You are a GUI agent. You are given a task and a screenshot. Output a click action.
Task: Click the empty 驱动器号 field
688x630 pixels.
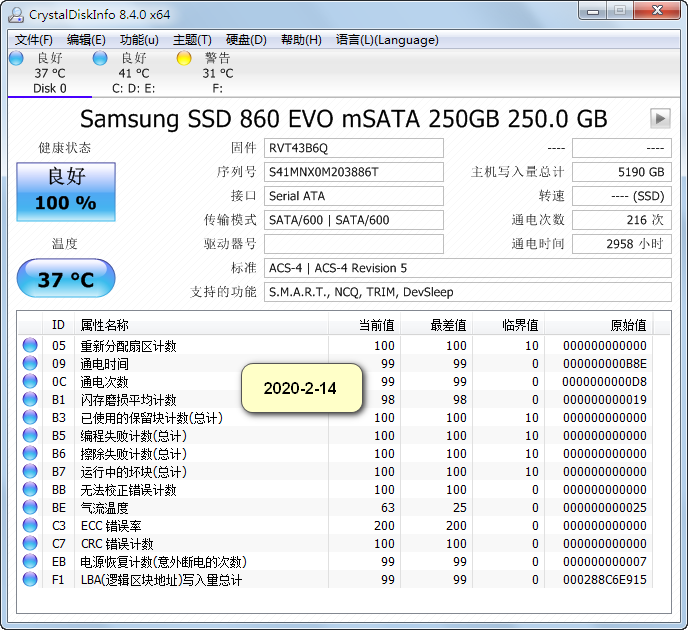click(x=354, y=244)
